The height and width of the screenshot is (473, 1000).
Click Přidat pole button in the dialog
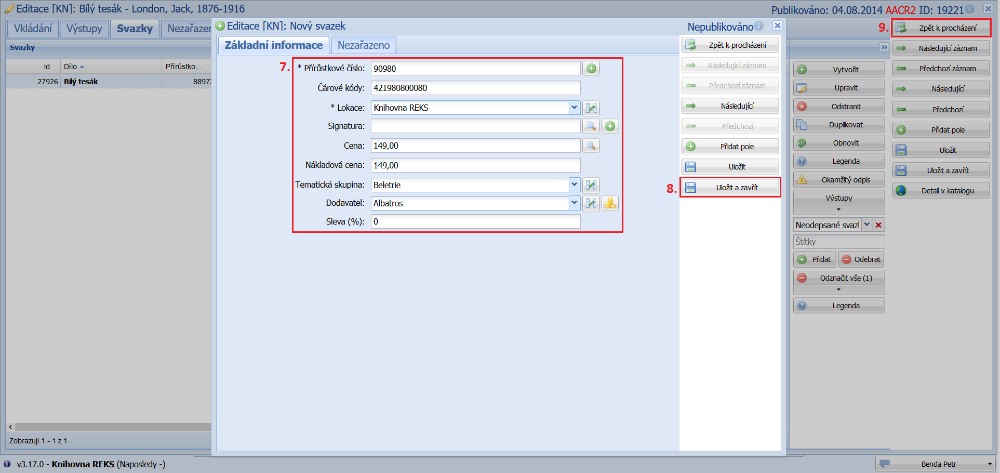[729, 146]
